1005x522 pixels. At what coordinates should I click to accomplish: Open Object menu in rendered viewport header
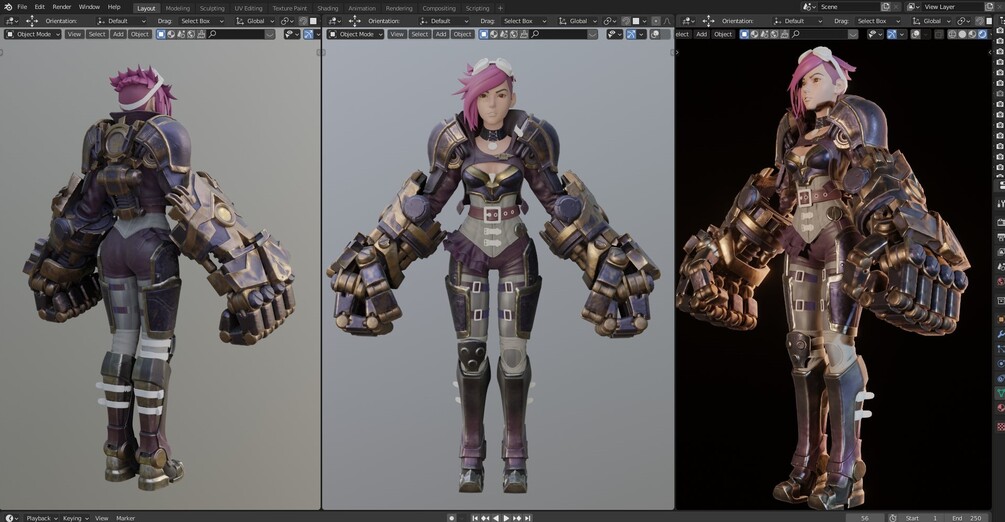pyautogui.click(x=723, y=34)
